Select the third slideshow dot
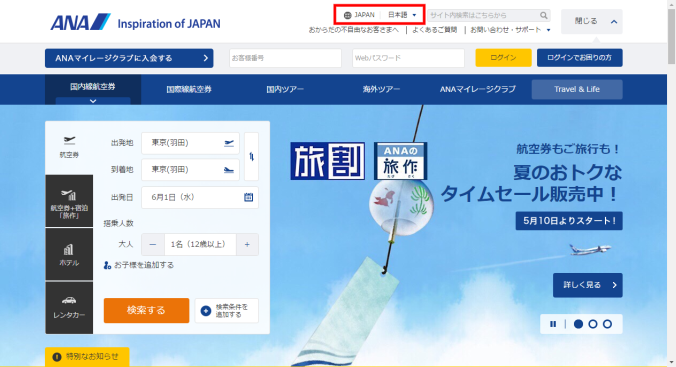 coord(607,324)
